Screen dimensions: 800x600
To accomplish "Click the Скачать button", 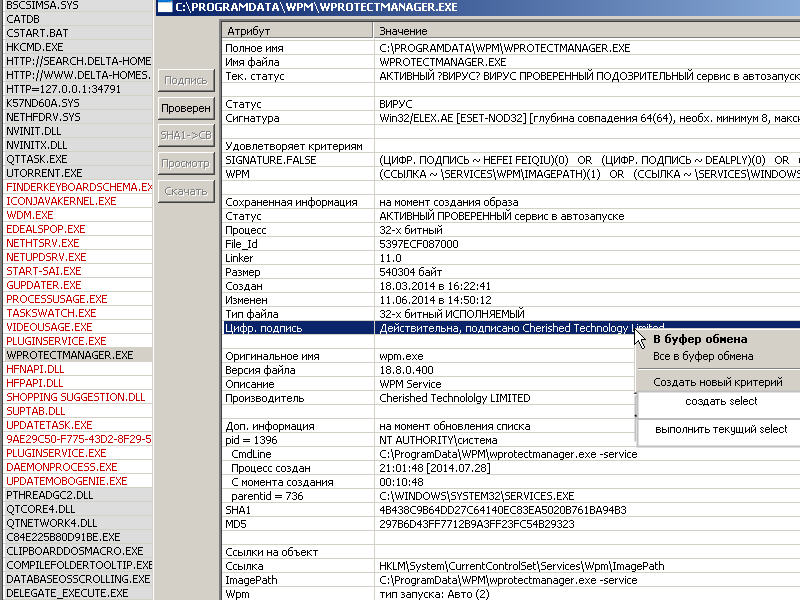I will 186,191.
